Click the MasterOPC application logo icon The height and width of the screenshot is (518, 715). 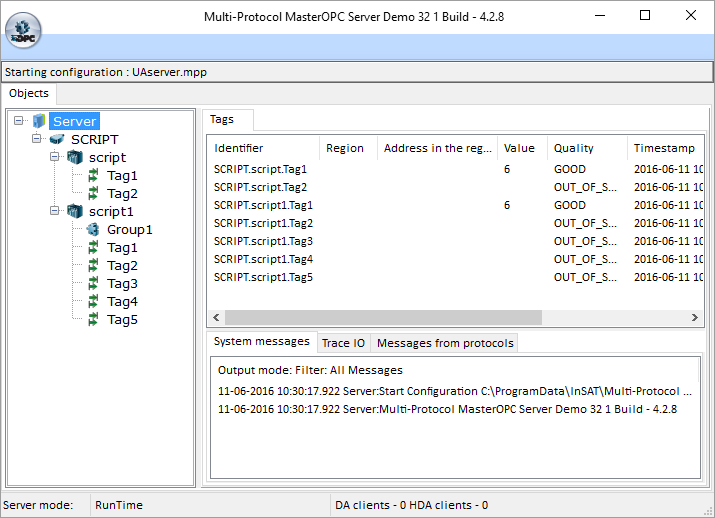click(x=23, y=31)
